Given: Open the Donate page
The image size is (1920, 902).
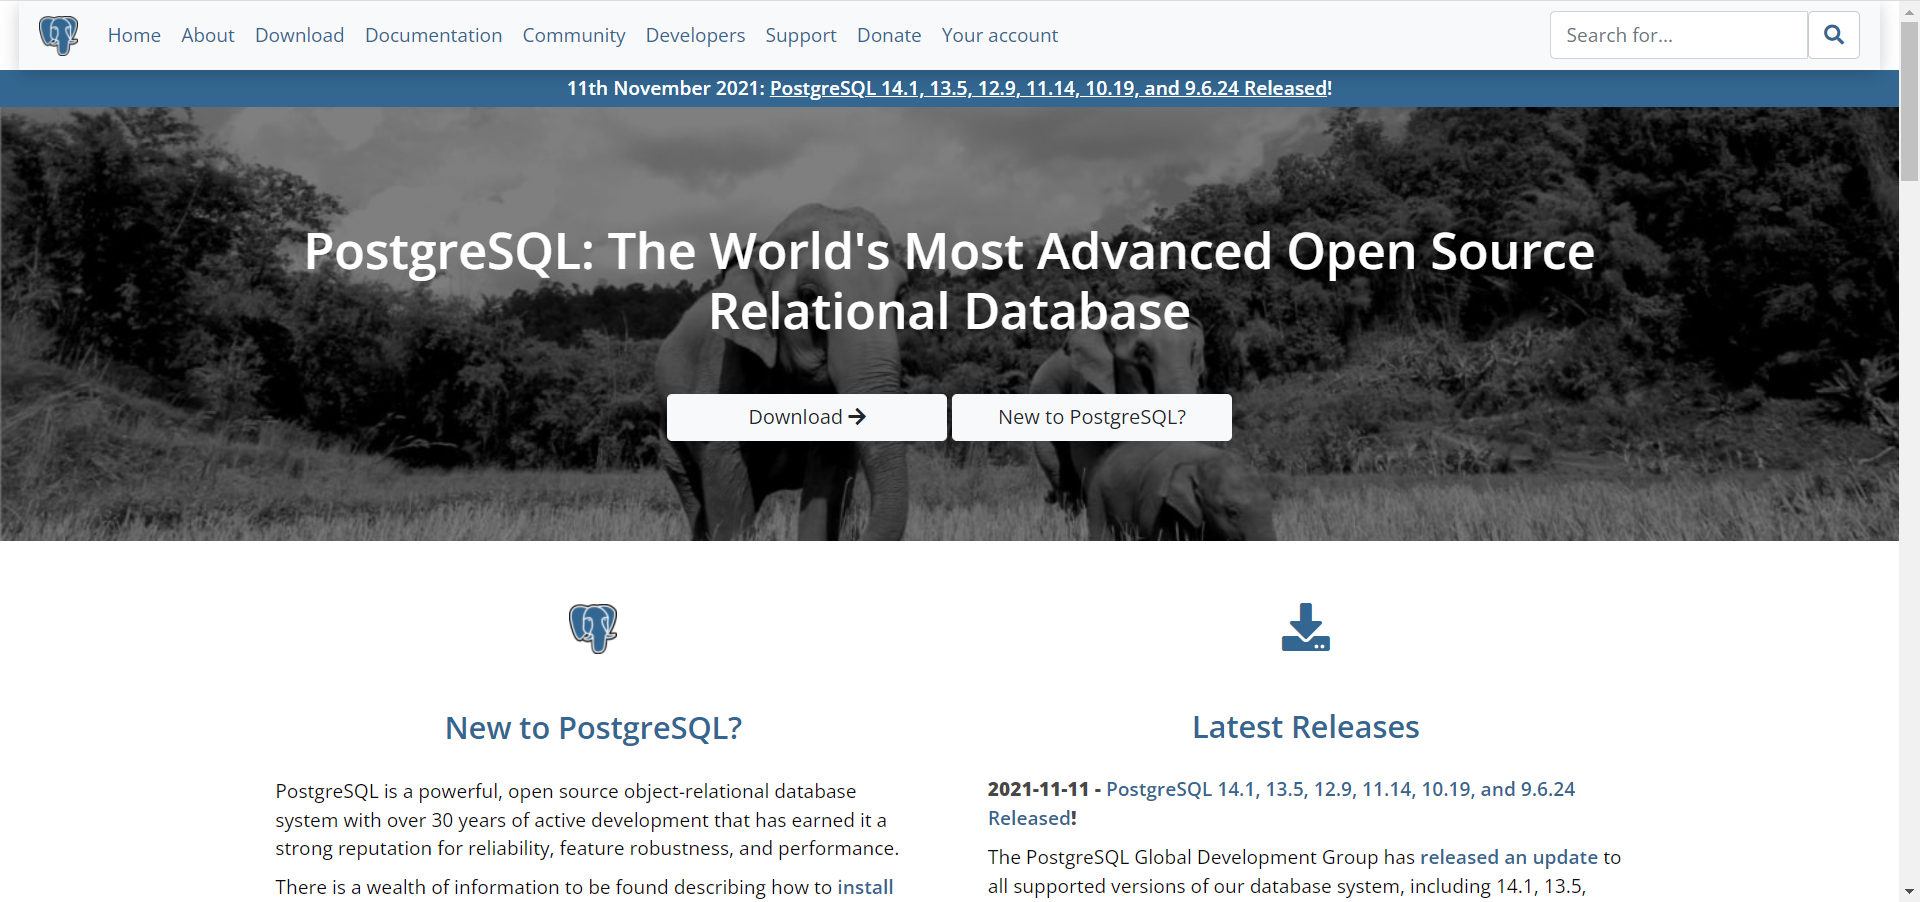Looking at the screenshot, I should (x=888, y=35).
